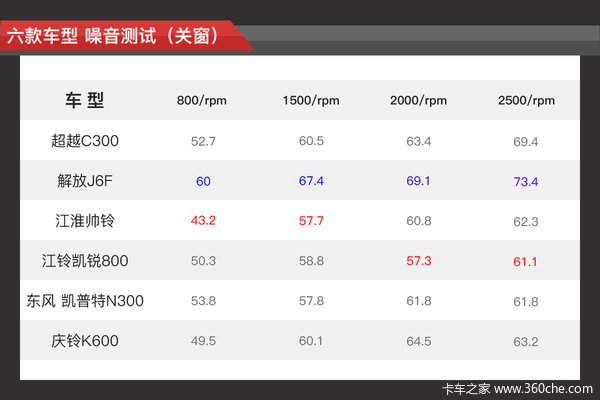Click '60.1' in 庆铃K600 row
The image size is (600, 400).
311,341
